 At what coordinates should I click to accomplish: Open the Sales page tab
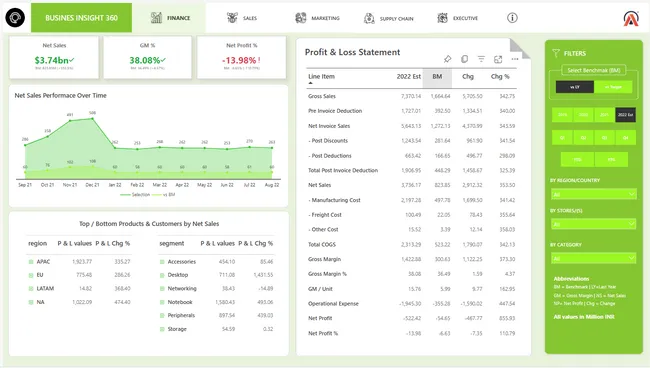pos(242,18)
